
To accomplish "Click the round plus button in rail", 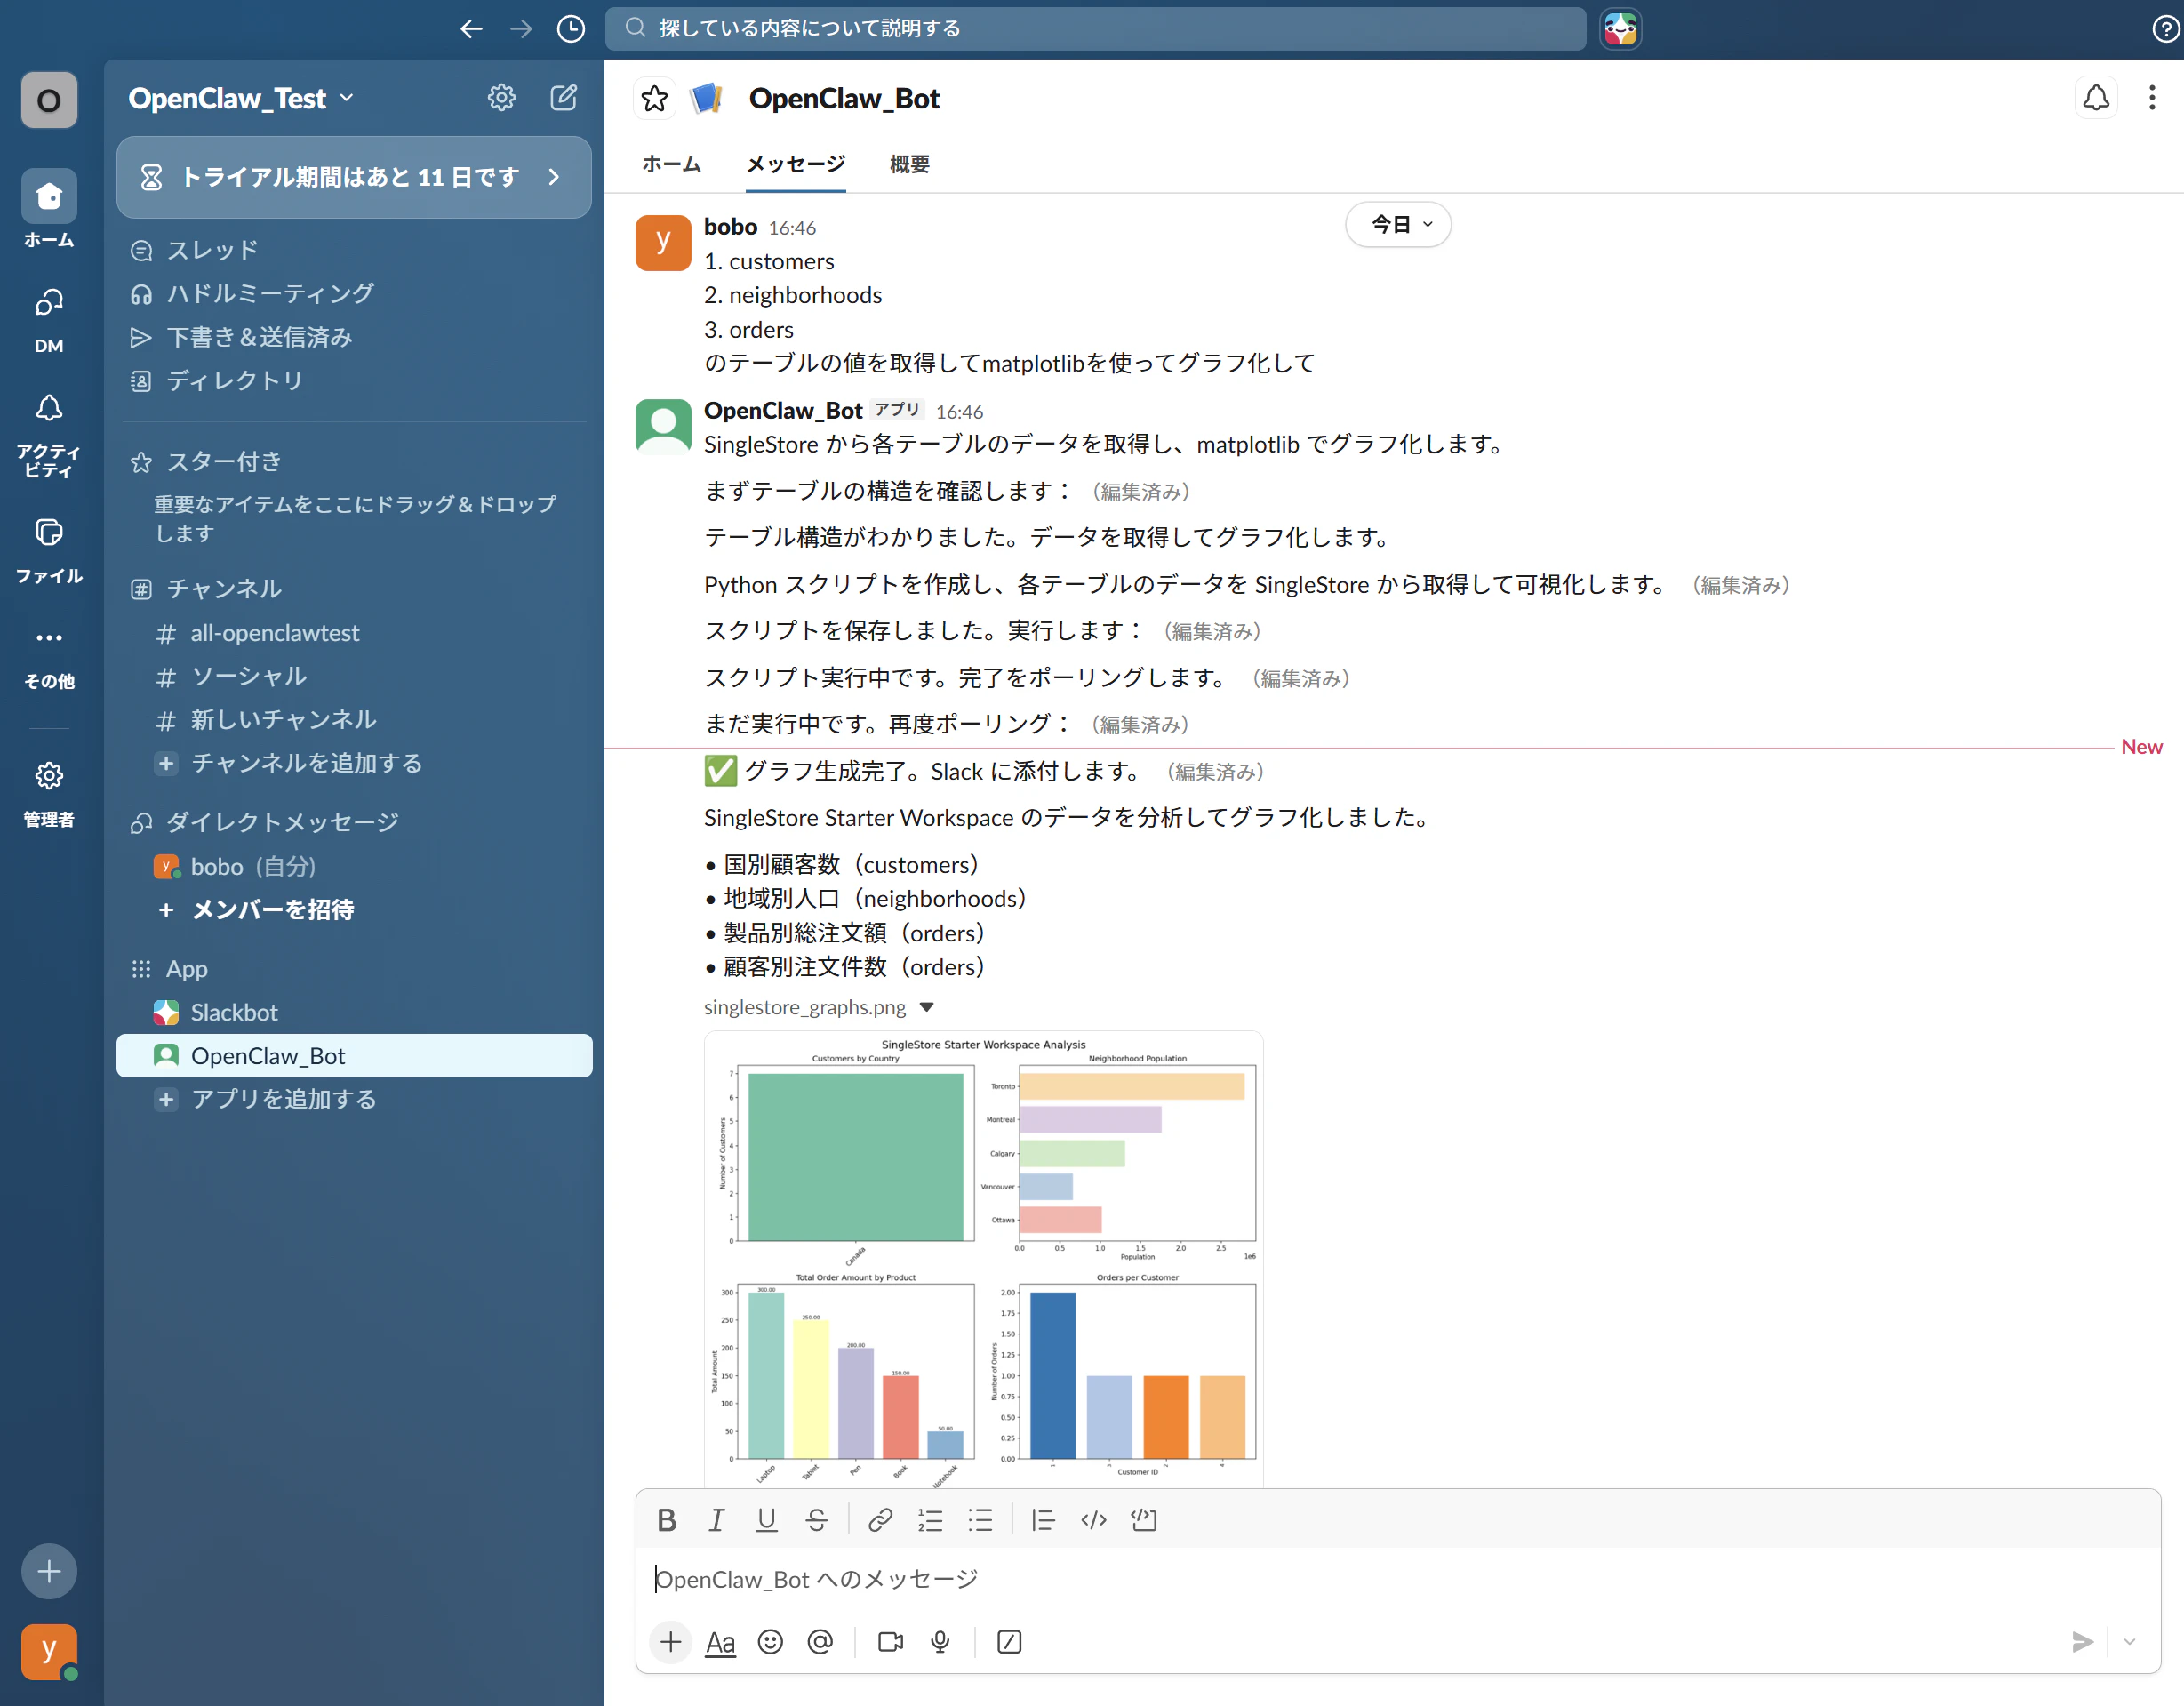I will point(49,1571).
